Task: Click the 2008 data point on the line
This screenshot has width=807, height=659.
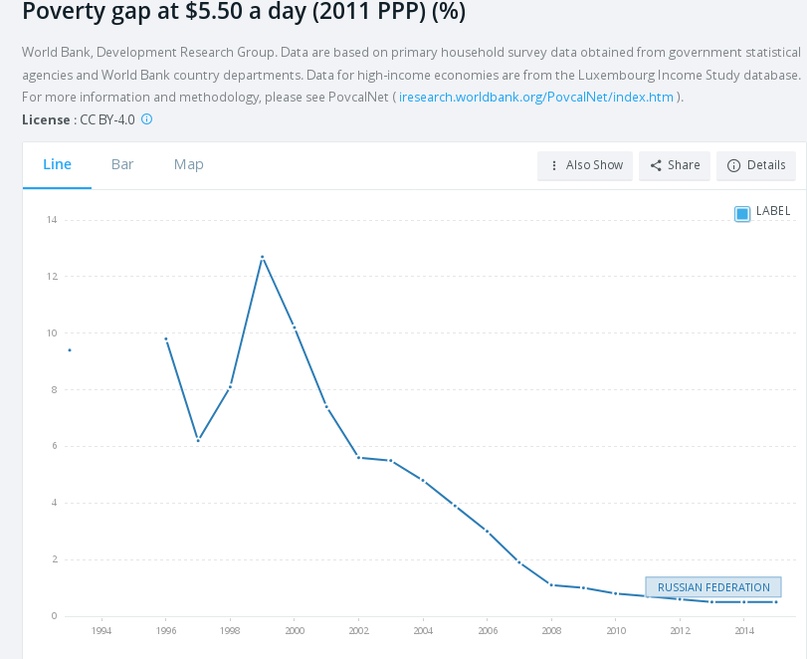Action: click(551, 584)
